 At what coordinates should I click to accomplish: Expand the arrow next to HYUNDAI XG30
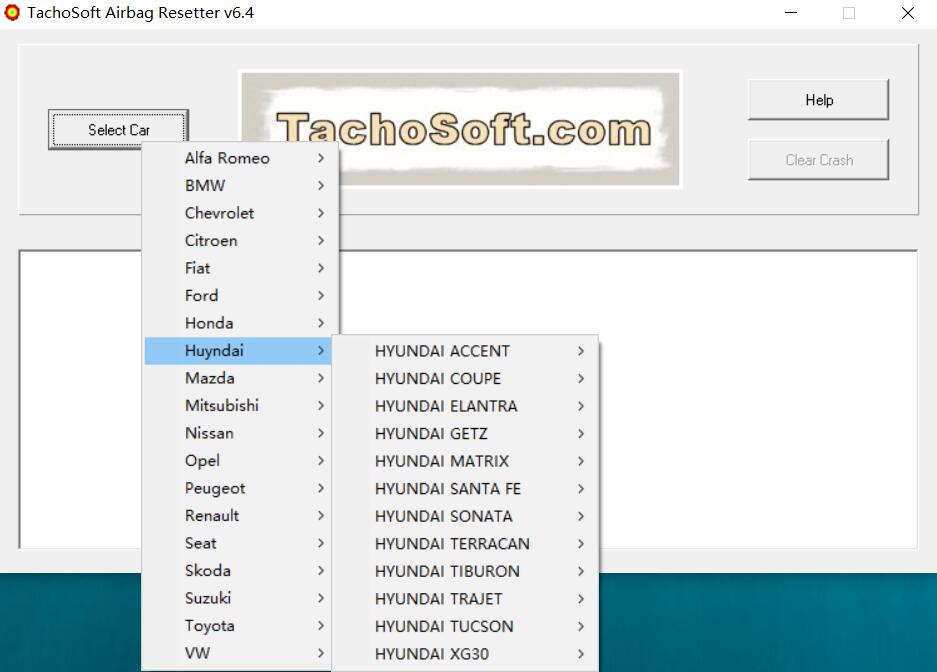pos(581,653)
